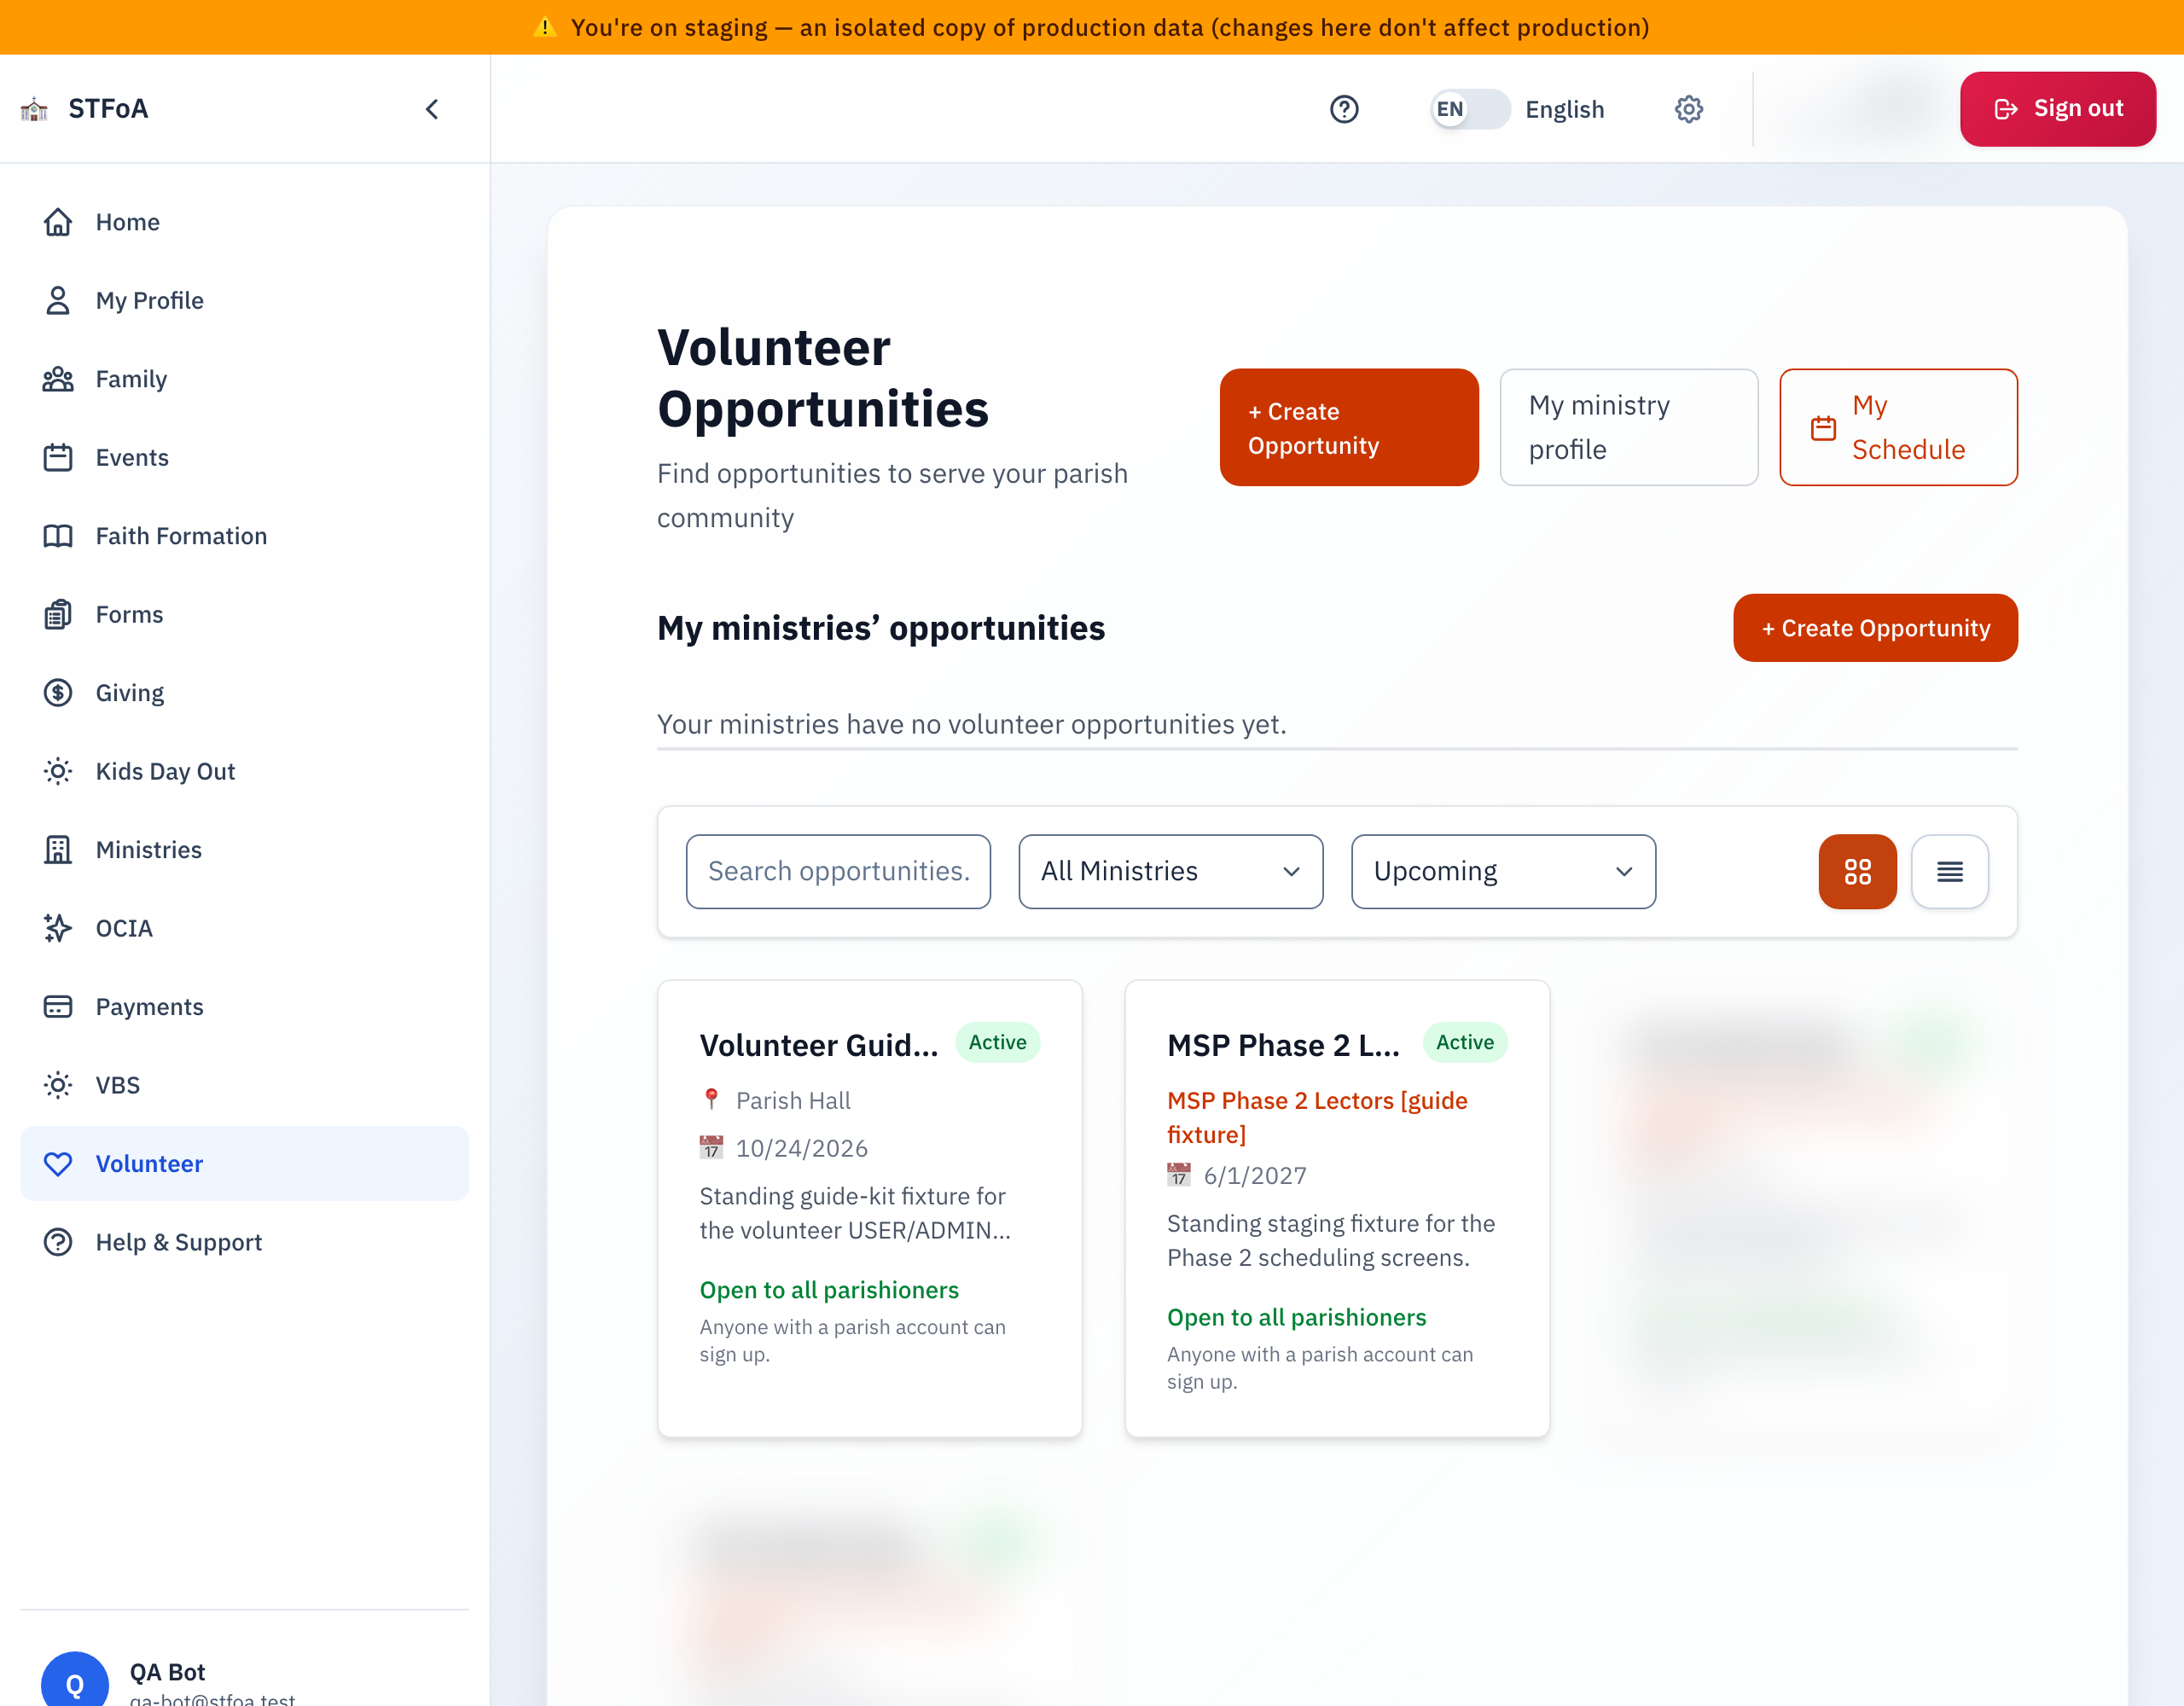
Task: Click the Volunteer heart icon
Action: (58, 1164)
